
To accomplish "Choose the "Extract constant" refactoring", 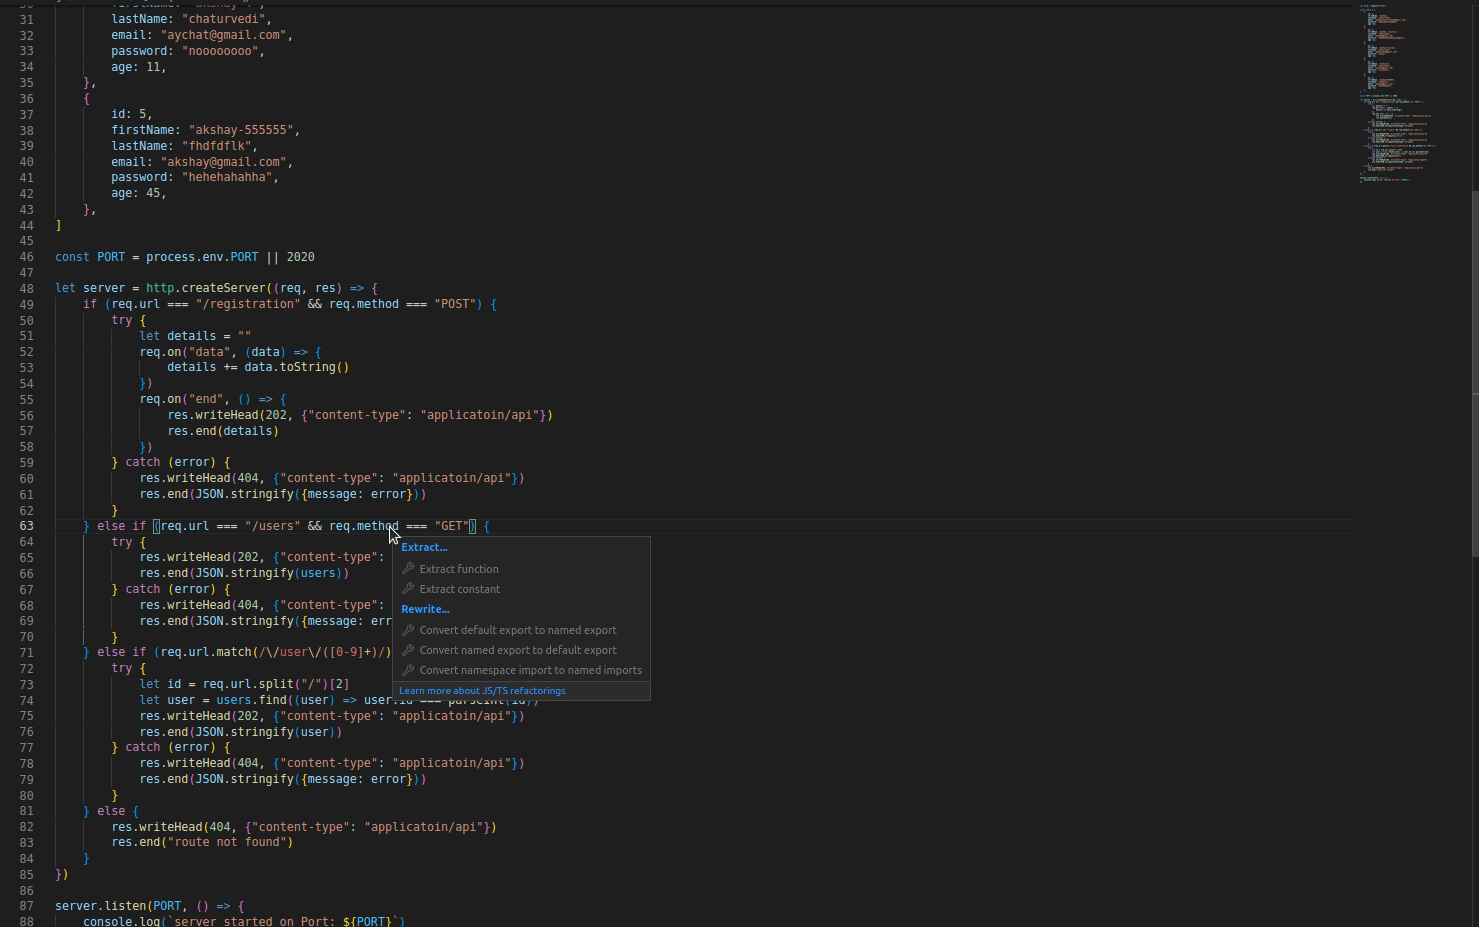I will pyautogui.click(x=458, y=589).
